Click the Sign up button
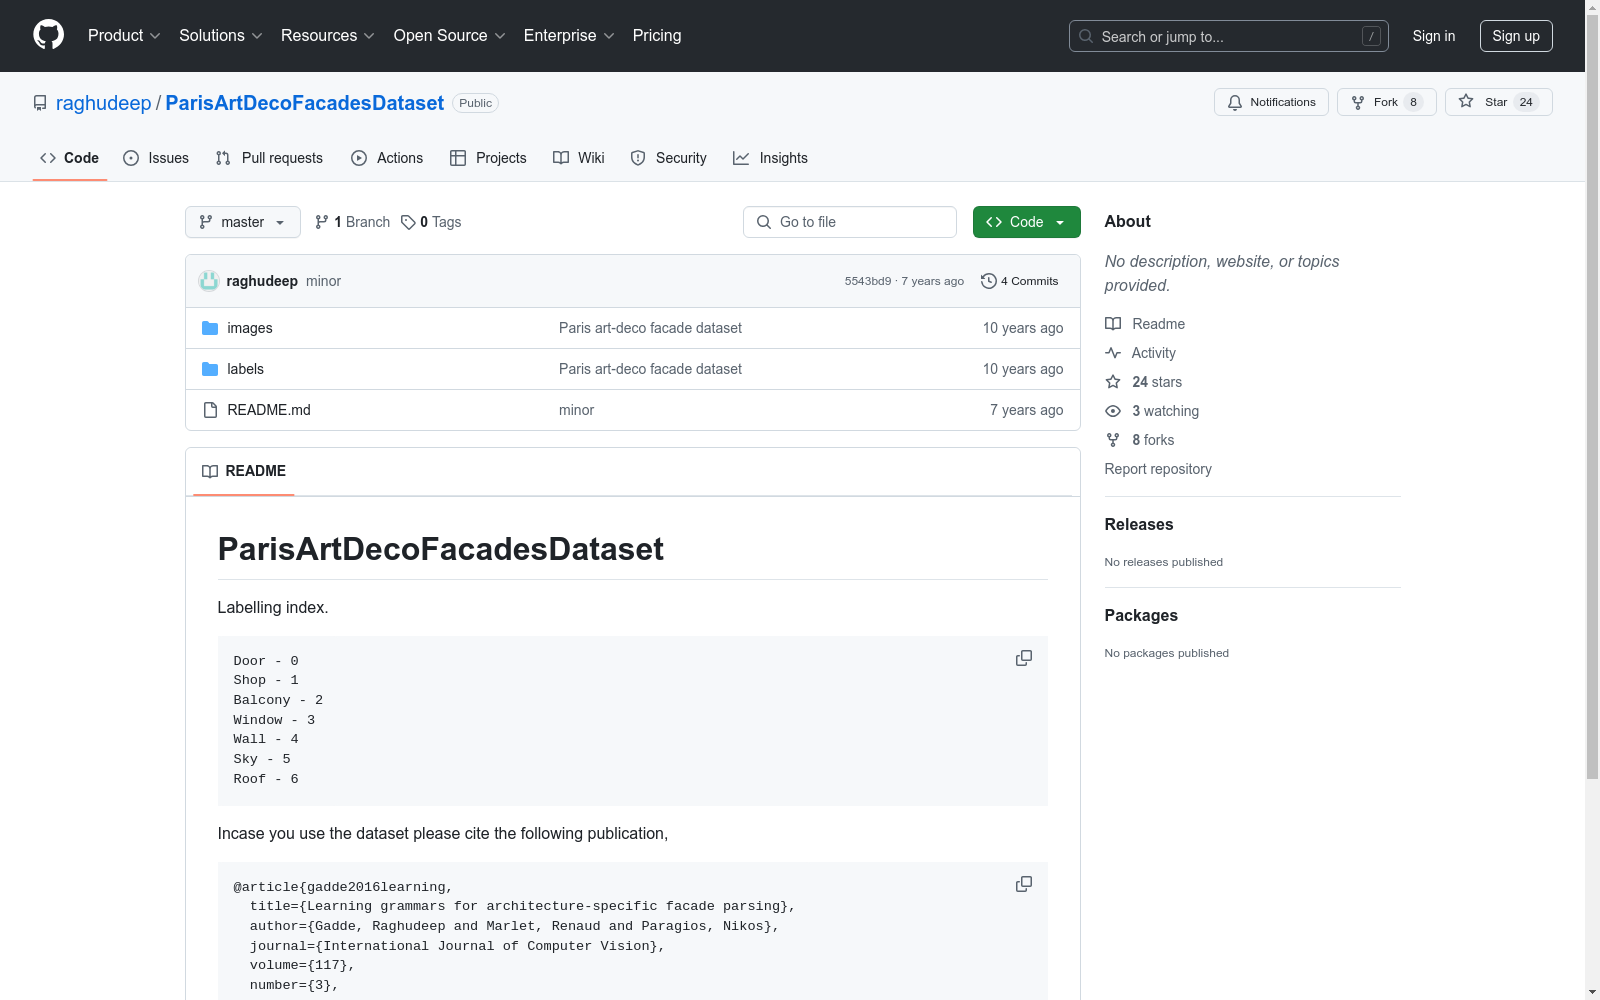The width and height of the screenshot is (1600, 1000). click(1516, 36)
